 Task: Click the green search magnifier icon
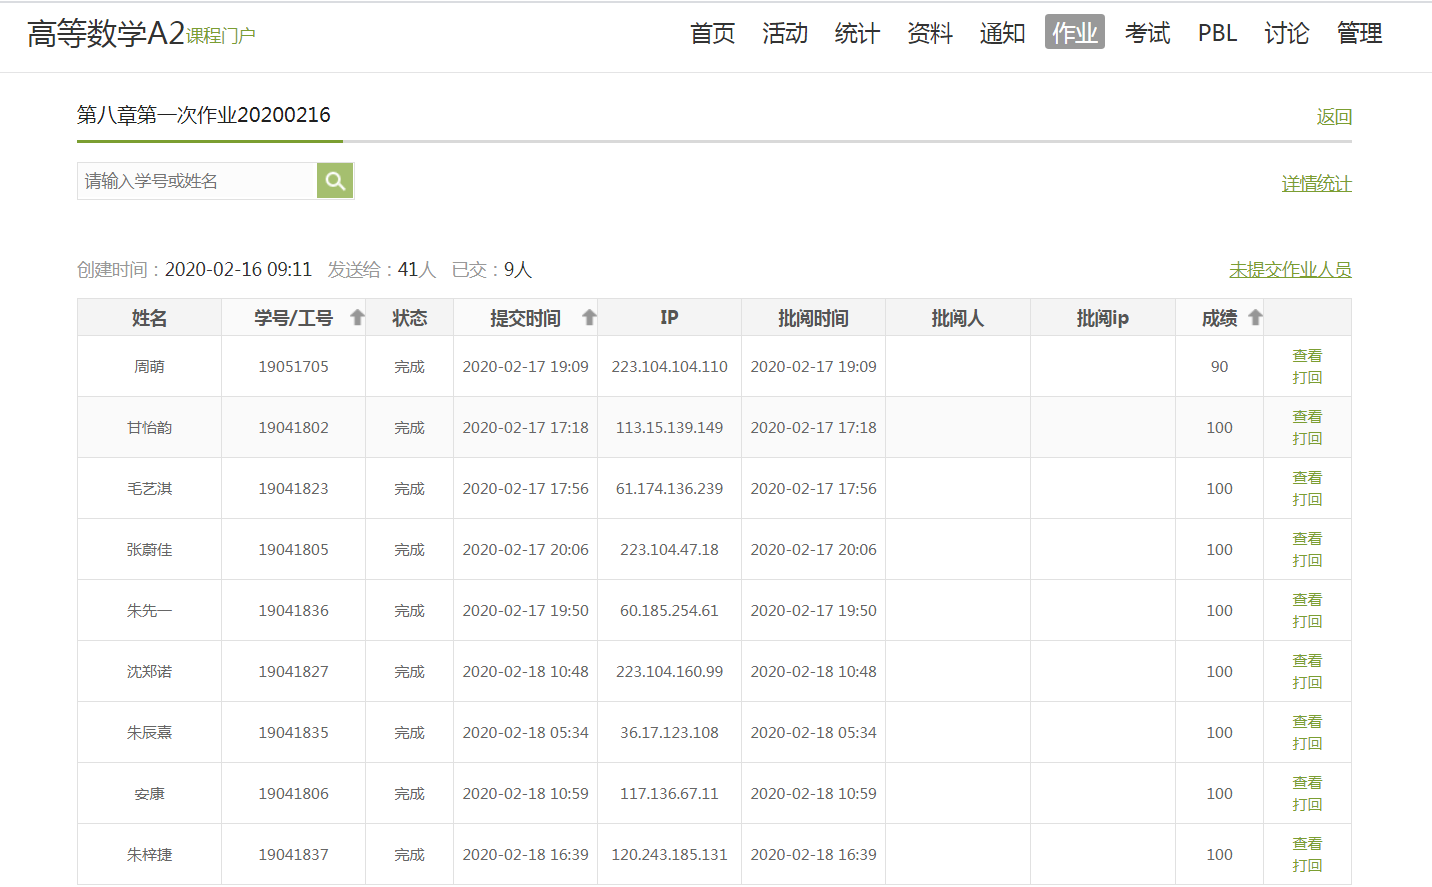(x=335, y=181)
